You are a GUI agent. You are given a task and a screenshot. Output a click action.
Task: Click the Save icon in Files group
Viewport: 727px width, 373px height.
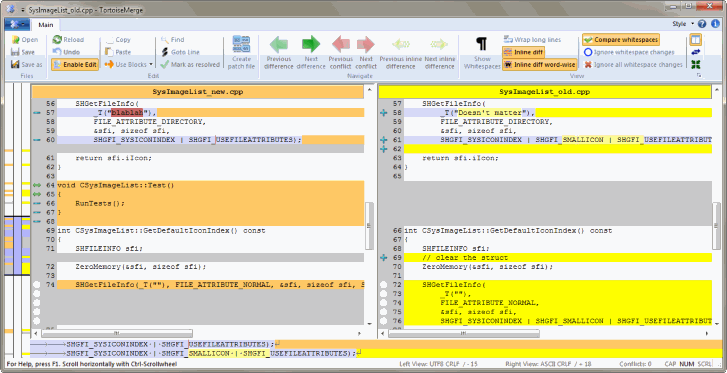pyautogui.click(x=15, y=52)
